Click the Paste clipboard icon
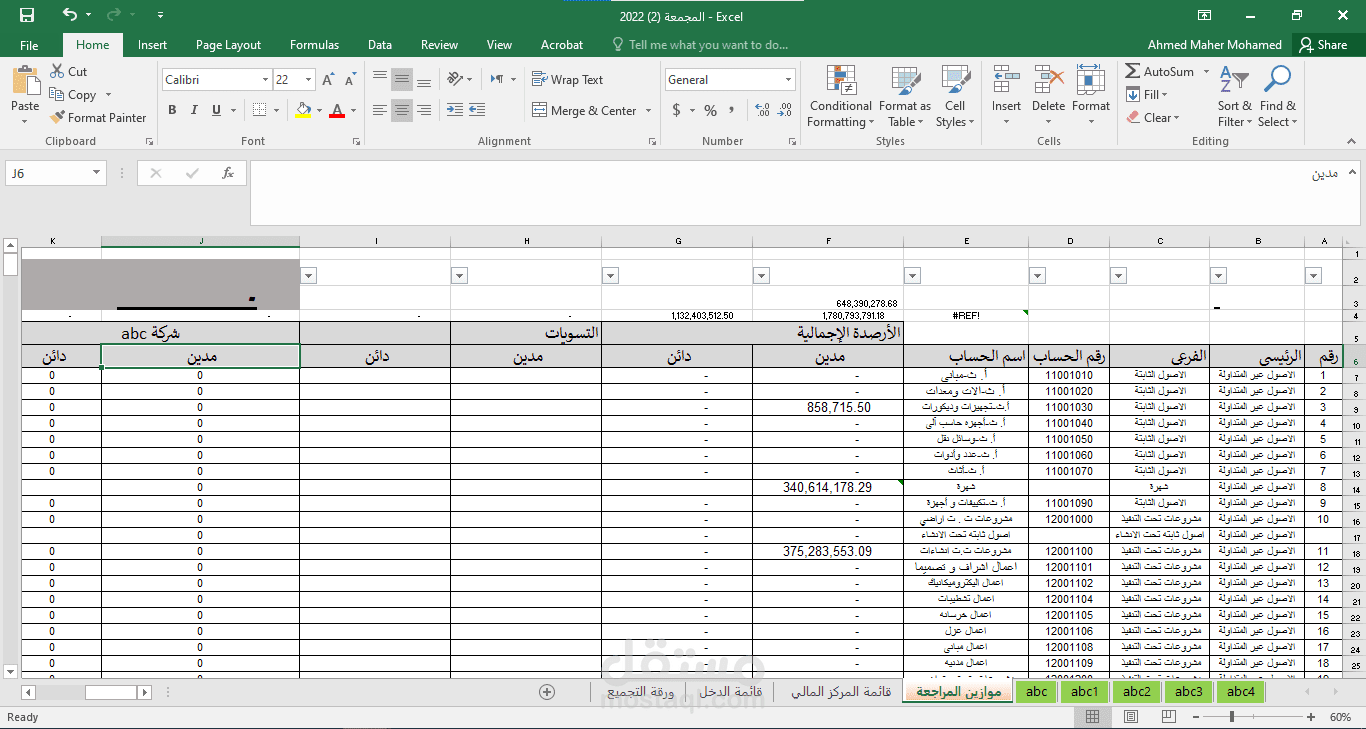This screenshot has height=729, width=1366. click(x=25, y=81)
